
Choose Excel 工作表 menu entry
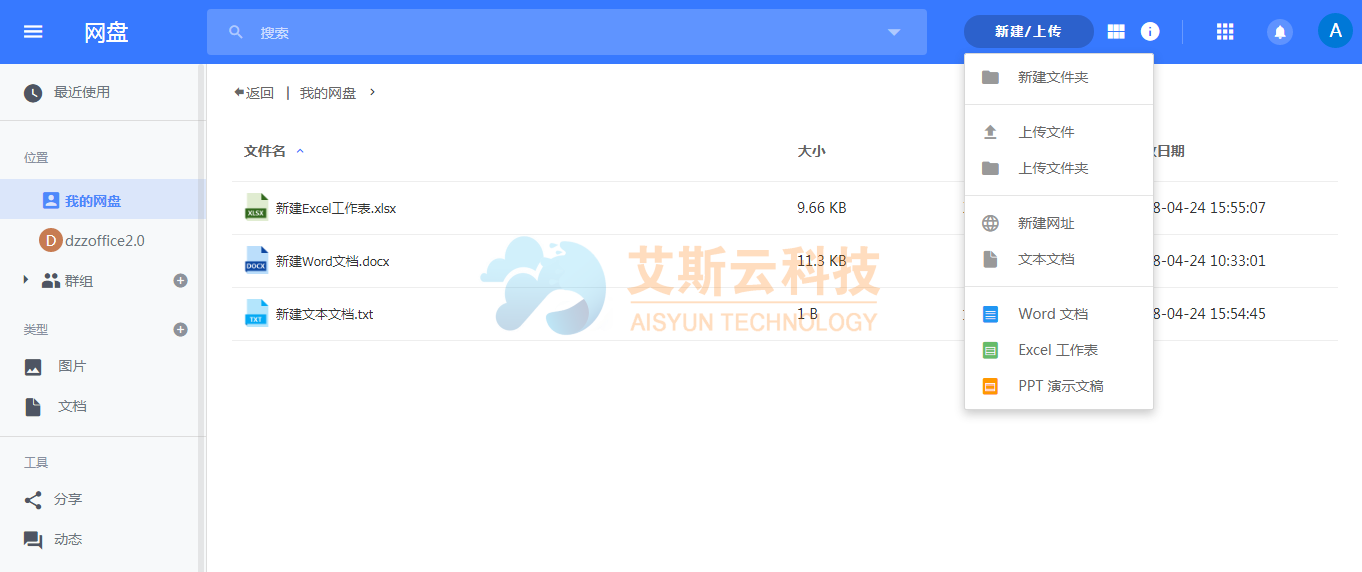coord(1057,350)
